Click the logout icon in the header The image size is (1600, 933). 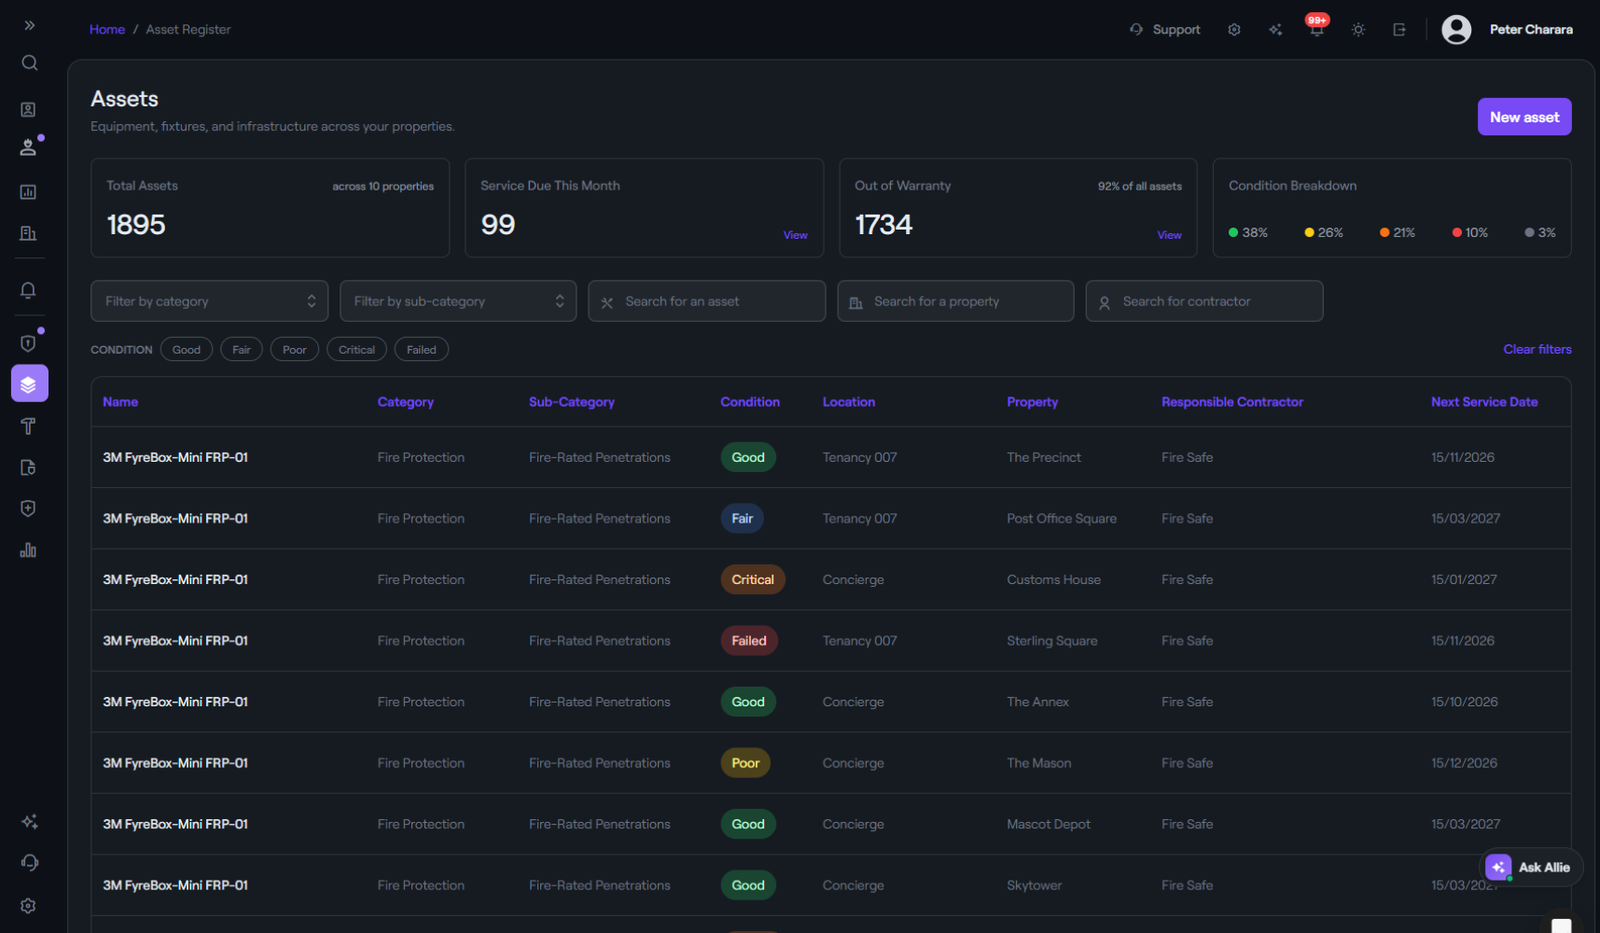click(1399, 30)
